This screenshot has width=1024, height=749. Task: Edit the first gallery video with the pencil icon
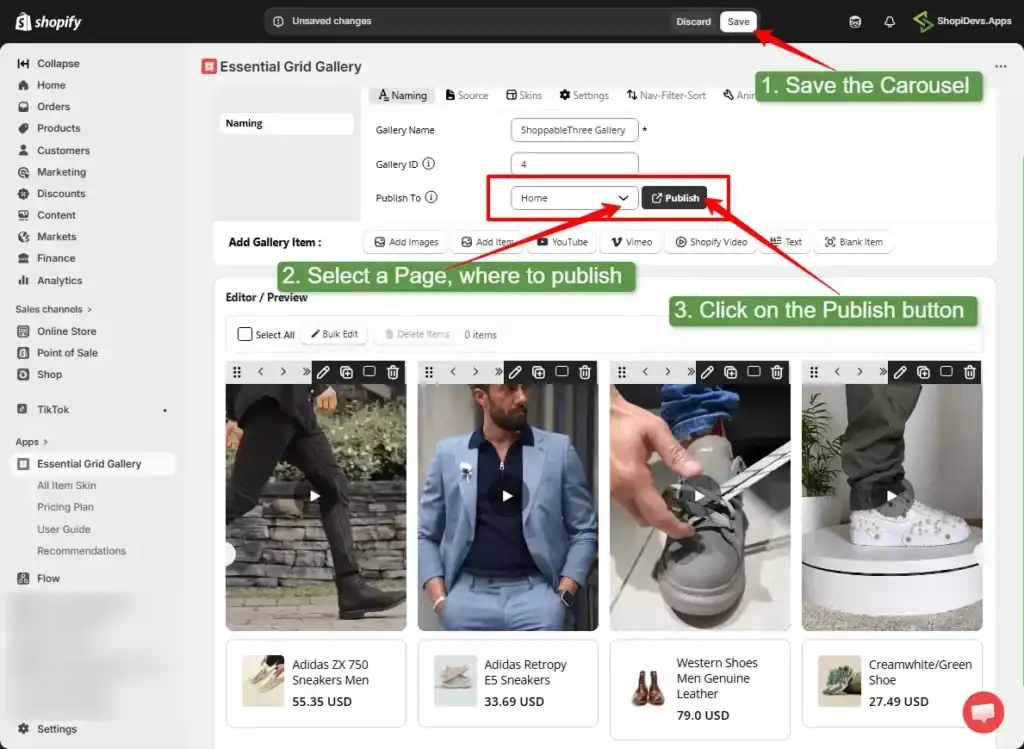point(322,372)
